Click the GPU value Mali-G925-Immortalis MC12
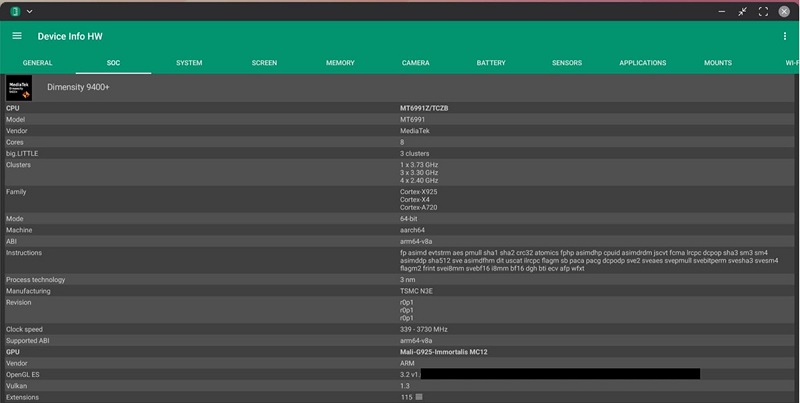 coord(443,352)
